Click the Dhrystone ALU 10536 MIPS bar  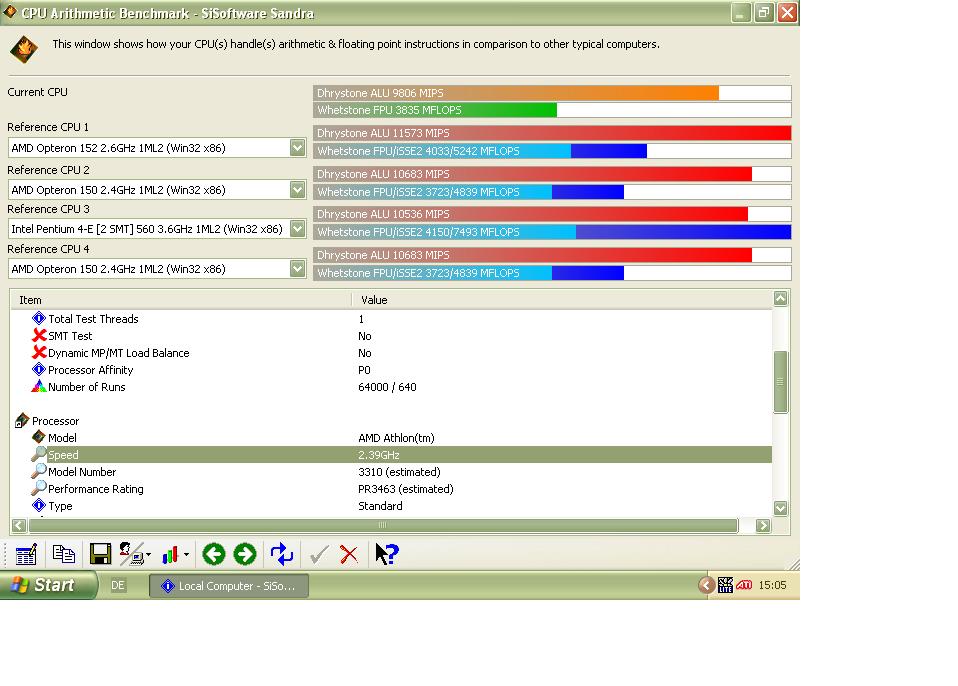552,214
